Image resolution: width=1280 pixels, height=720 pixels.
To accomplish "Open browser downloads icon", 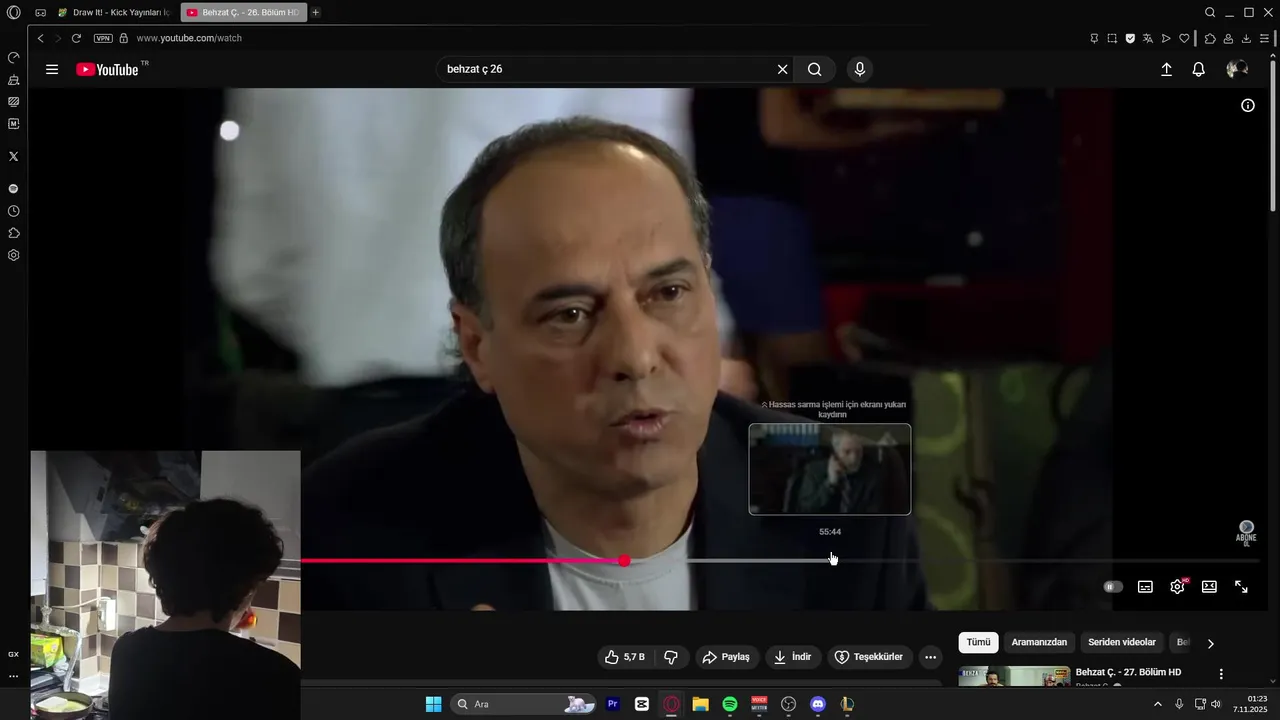I will 1246,38.
